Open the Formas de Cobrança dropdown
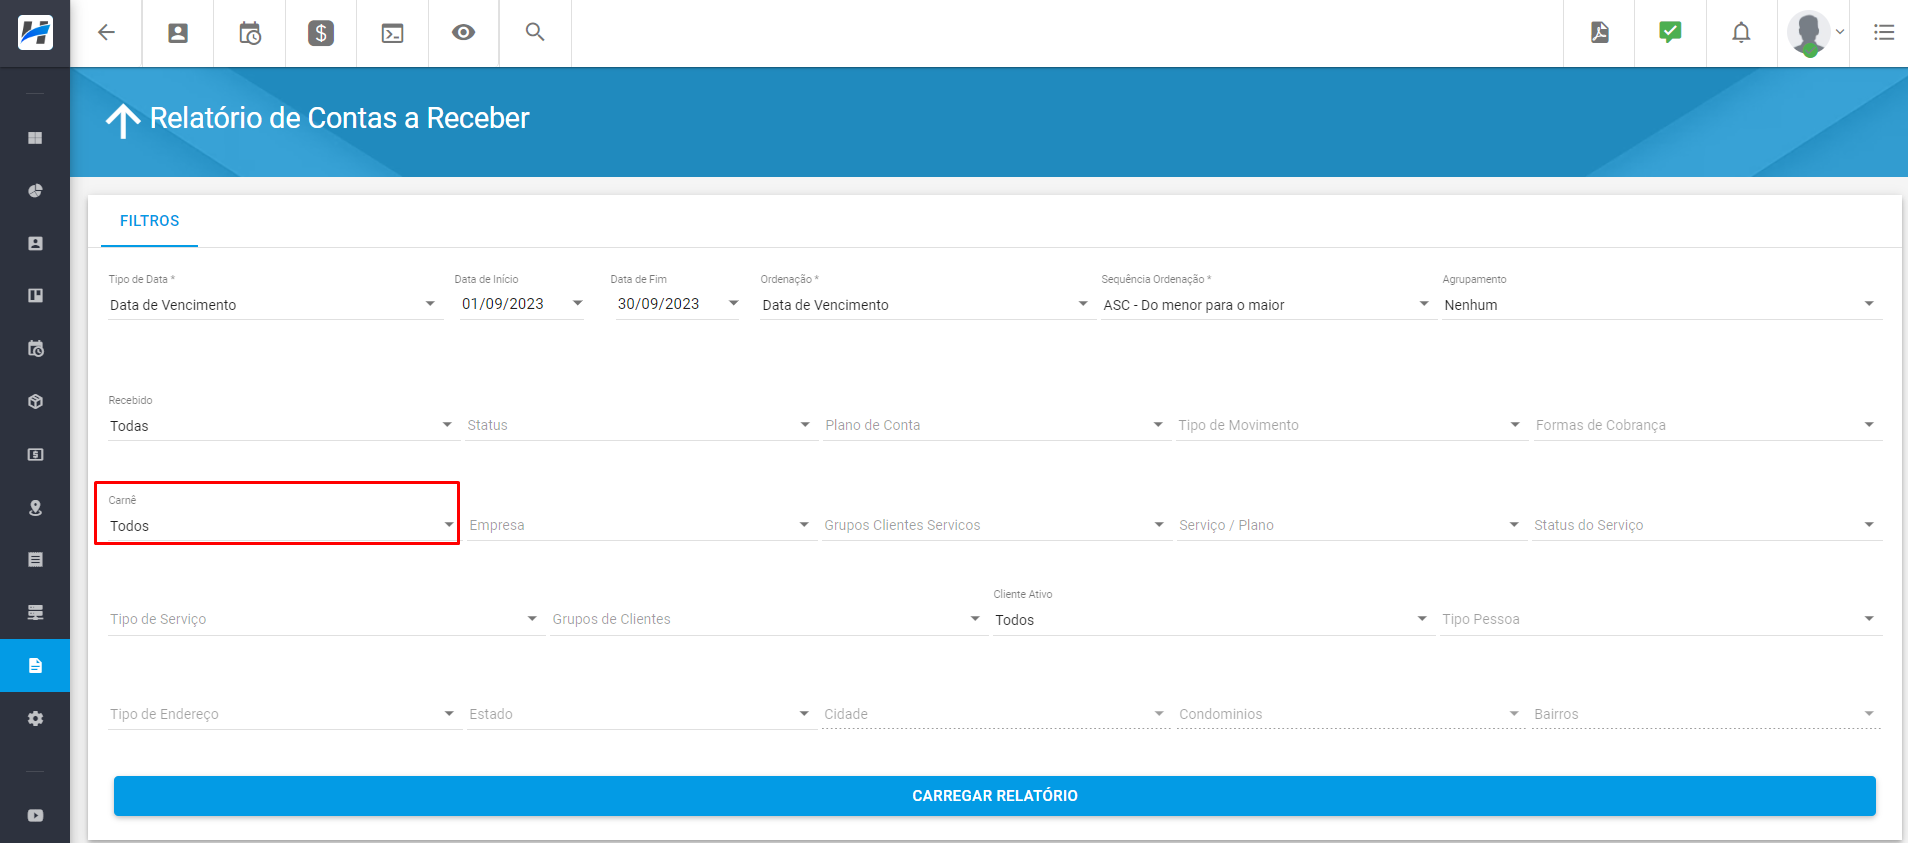The image size is (1908, 843). (x=1708, y=425)
